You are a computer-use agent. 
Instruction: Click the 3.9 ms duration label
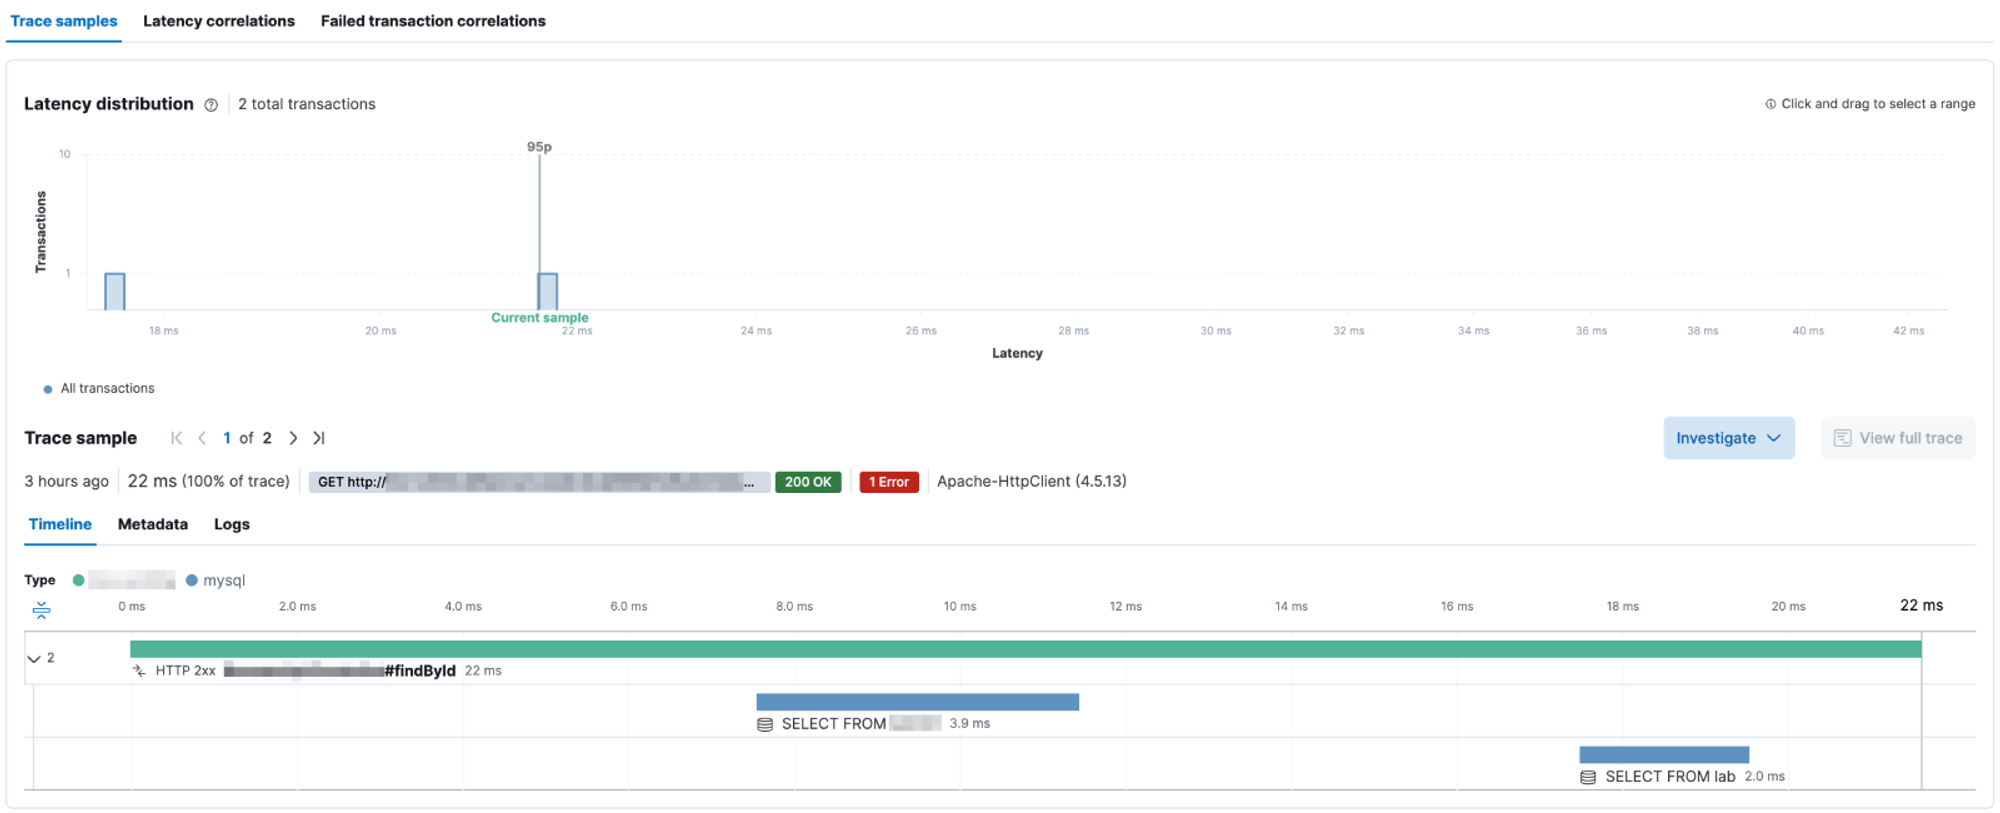pyautogui.click(x=969, y=724)
